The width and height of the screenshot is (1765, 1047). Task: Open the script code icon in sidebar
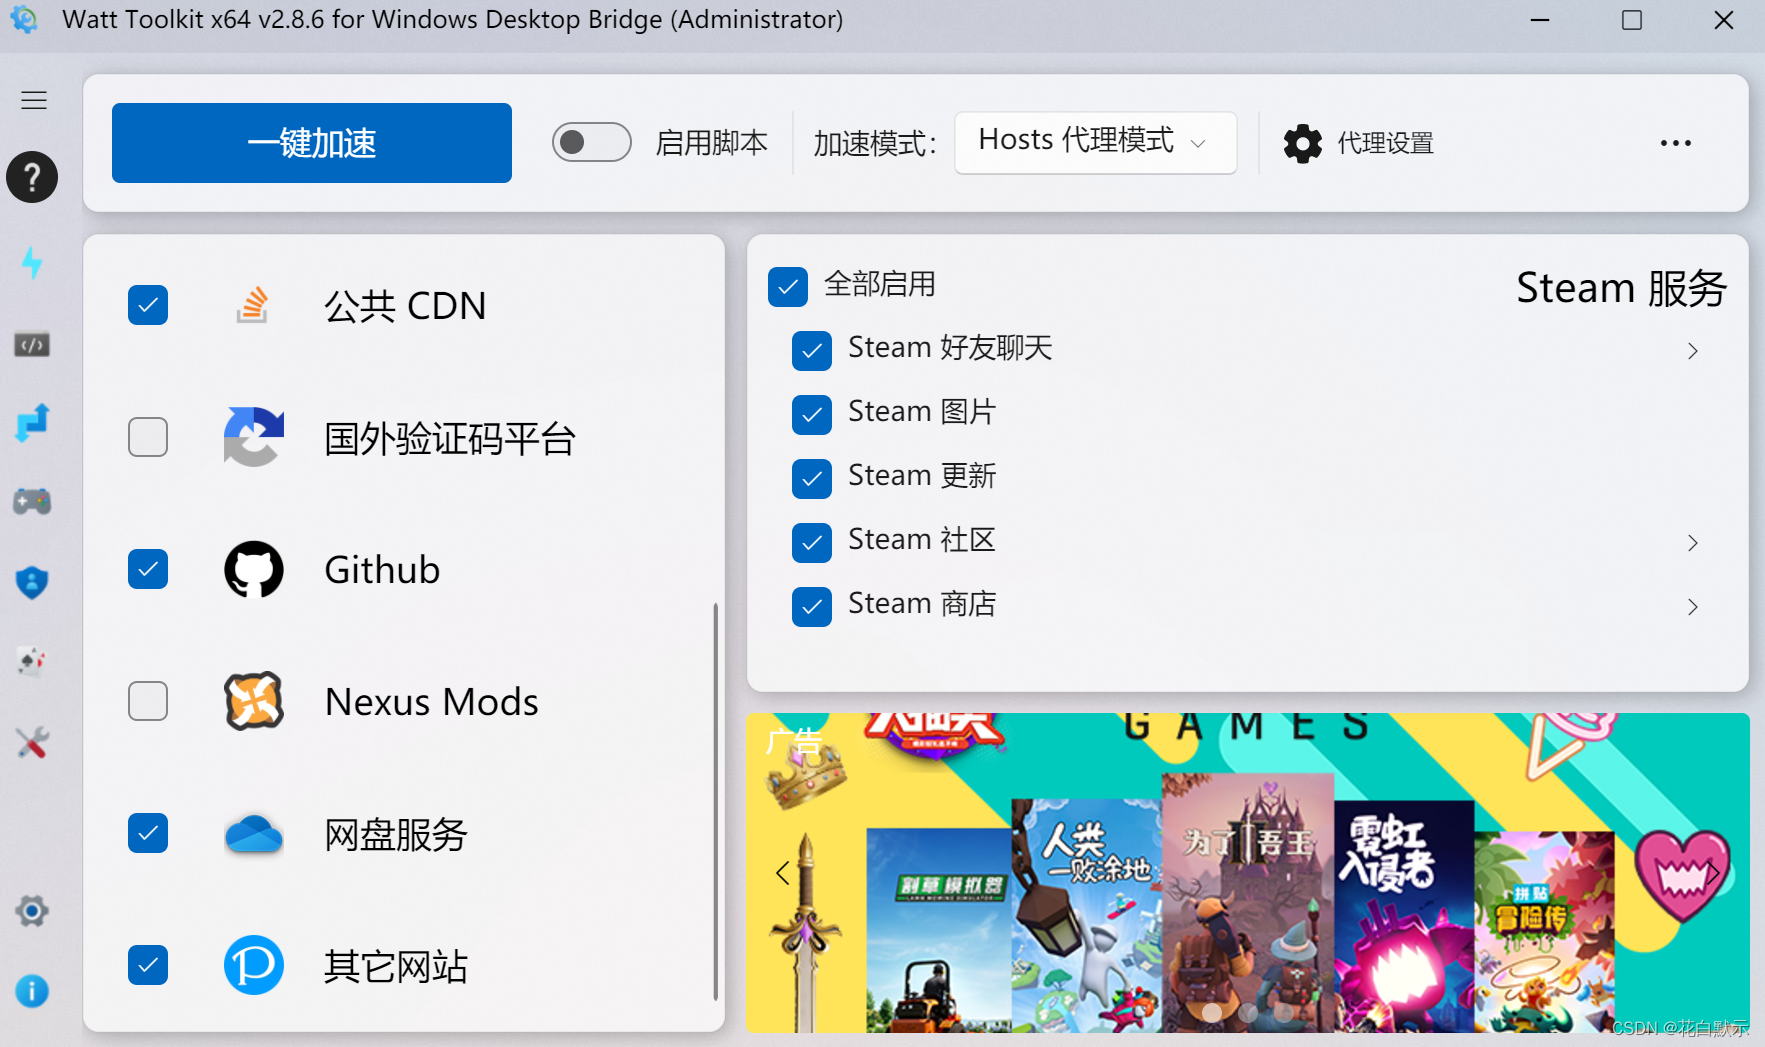click(32, 345)
